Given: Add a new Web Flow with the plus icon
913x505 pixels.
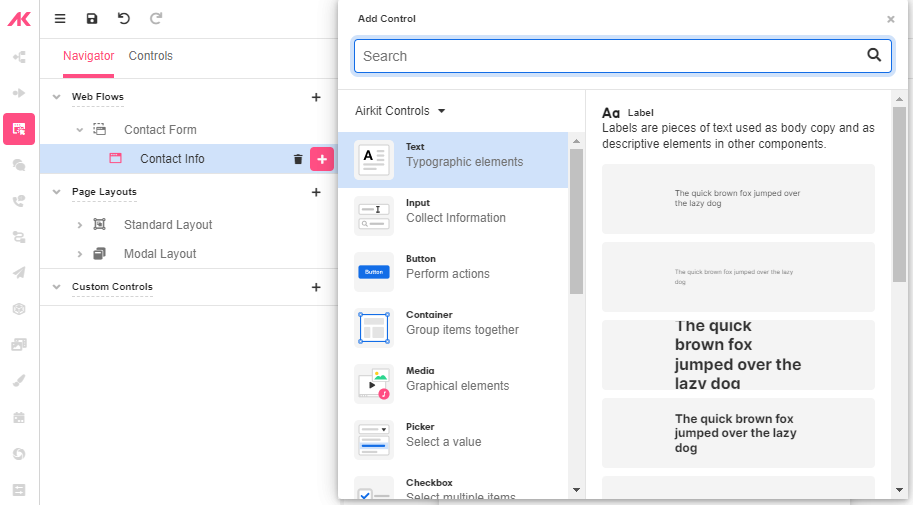Looking at the screenshot, I should click(316, 97).
